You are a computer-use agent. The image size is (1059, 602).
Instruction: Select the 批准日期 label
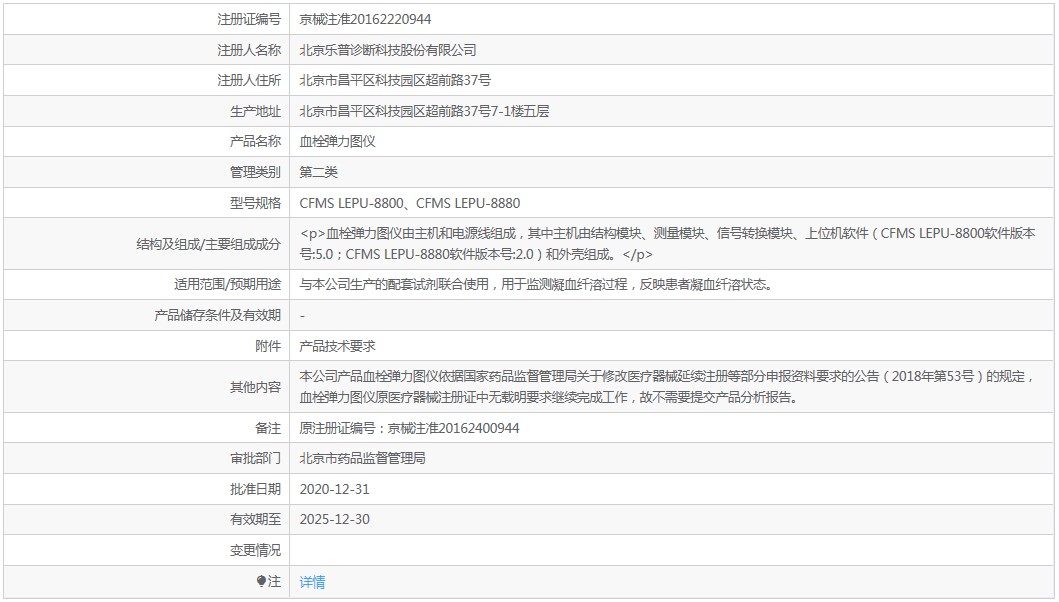(255, 489)
